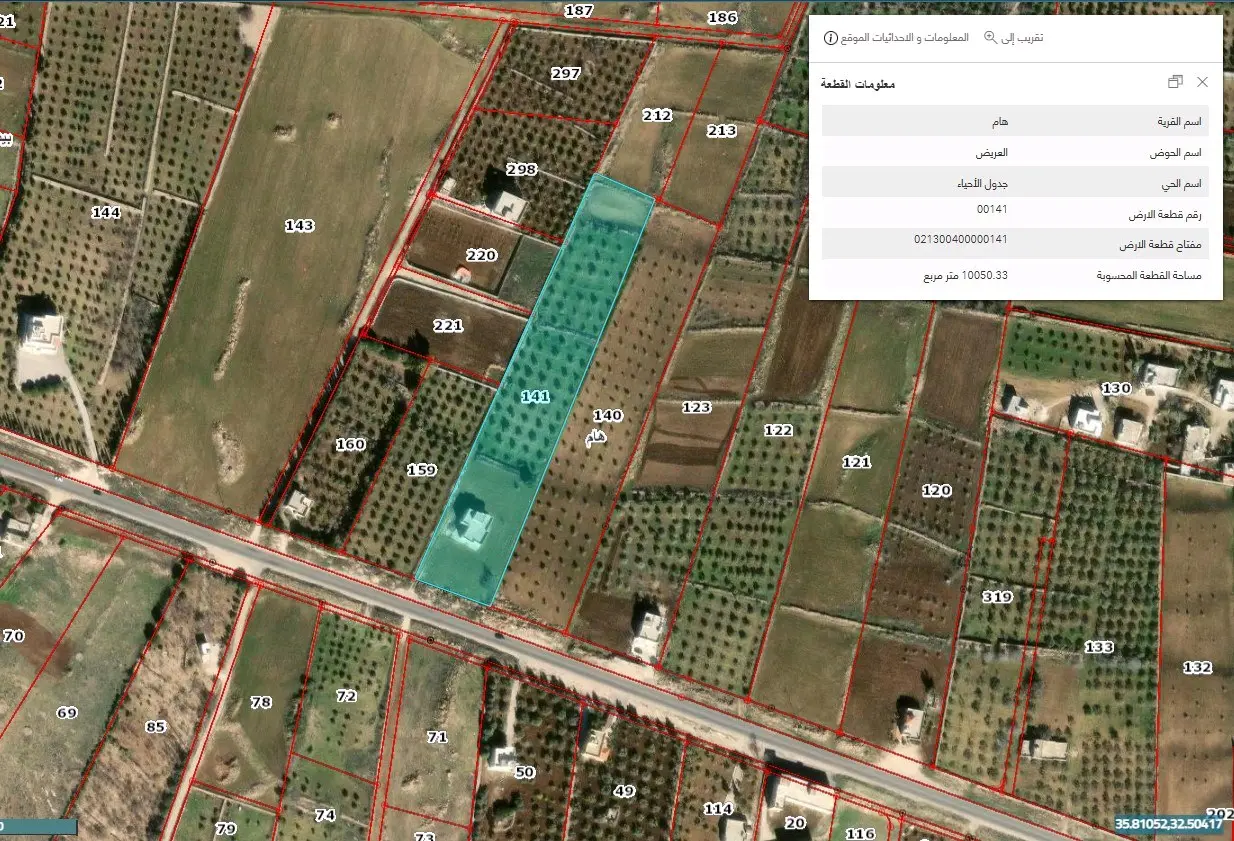The height and width of the screenshot is (841, 1234).
Task: Choose parcel 220 on the map
Action: pos(481,256)
